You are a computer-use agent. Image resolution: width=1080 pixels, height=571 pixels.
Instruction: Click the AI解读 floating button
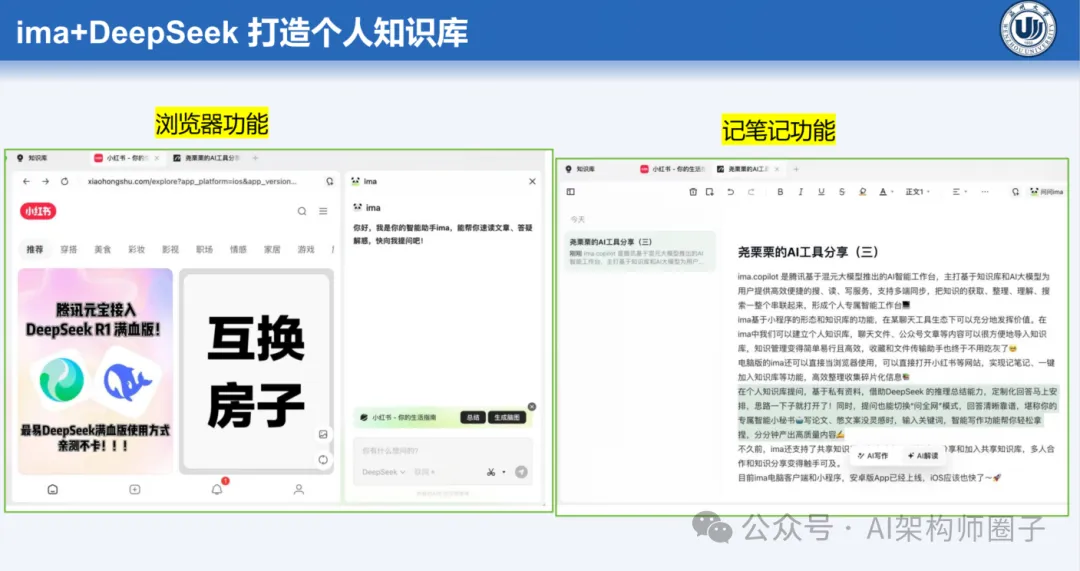(923, 456)
